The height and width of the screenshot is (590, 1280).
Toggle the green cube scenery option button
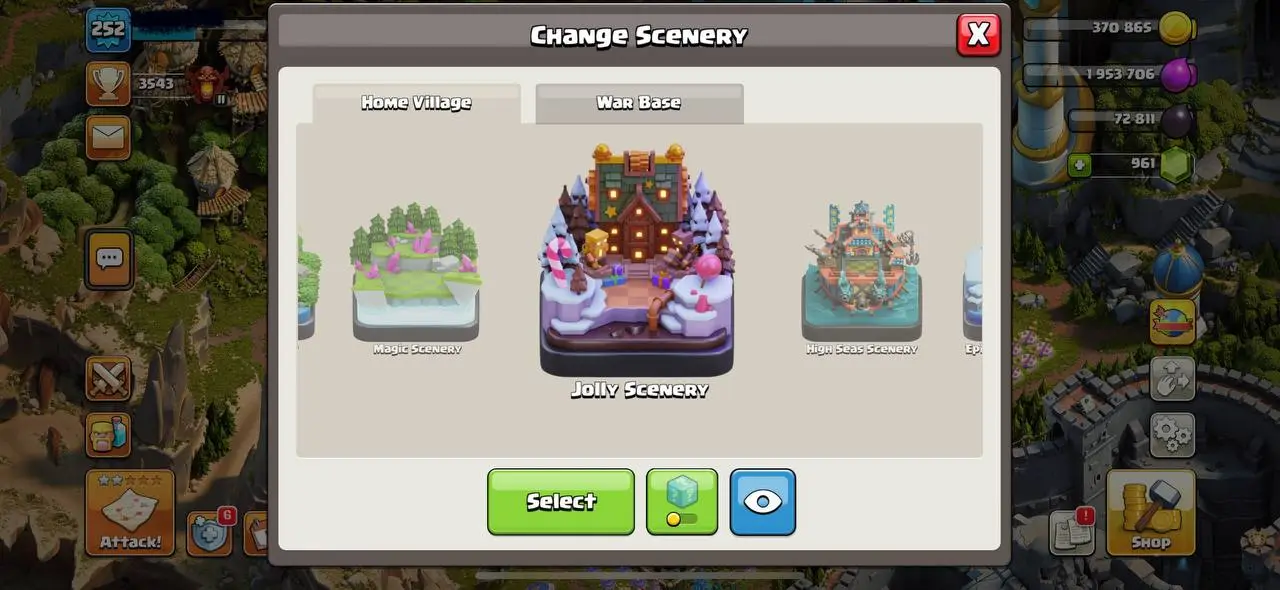click(x=682, y=501)
